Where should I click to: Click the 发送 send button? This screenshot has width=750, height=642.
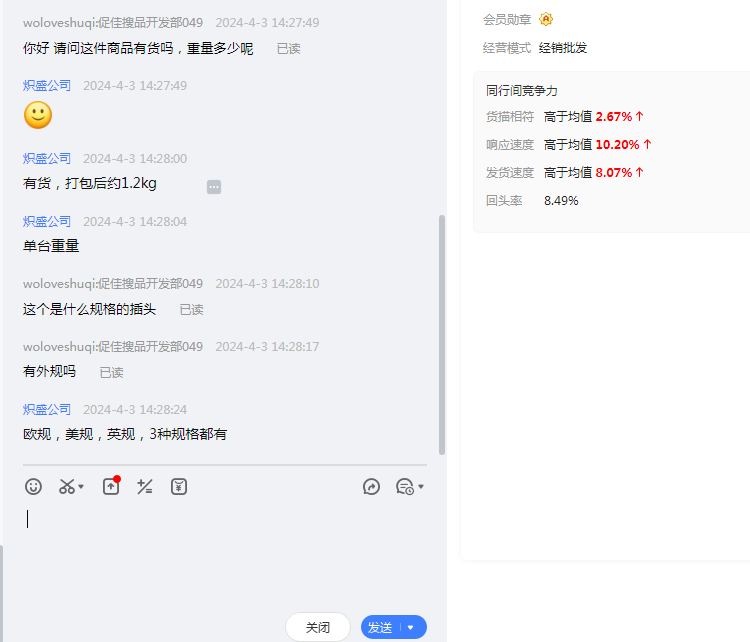click(380, 627)
